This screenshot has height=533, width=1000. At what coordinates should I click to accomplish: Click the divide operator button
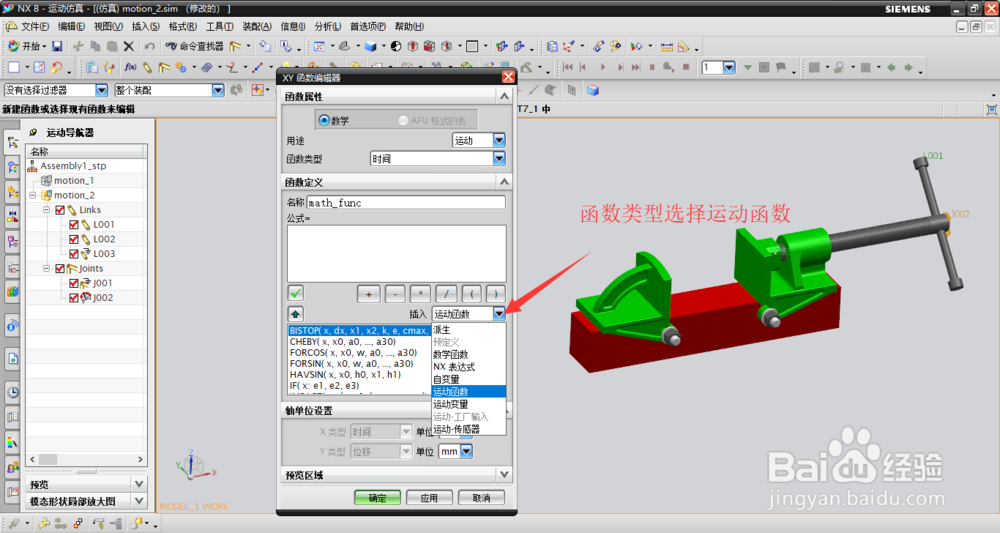coord(446,294)
